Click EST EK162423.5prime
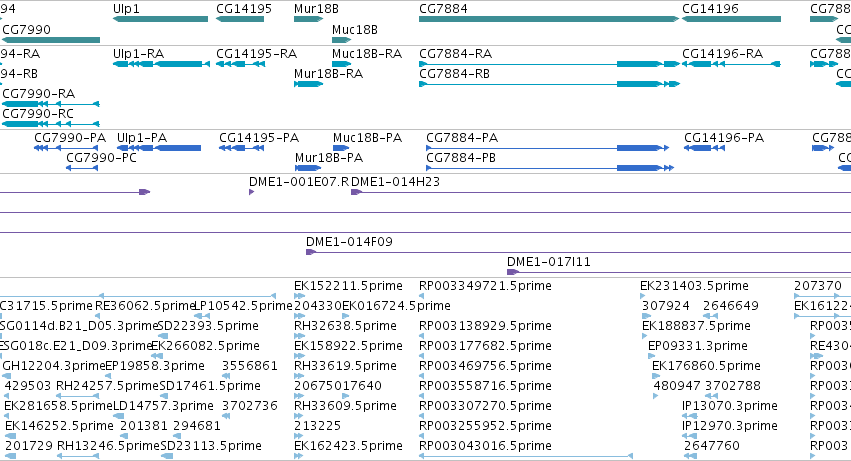Image resolution: width=851 pixels, height=461 pixels. click(348, 446)
